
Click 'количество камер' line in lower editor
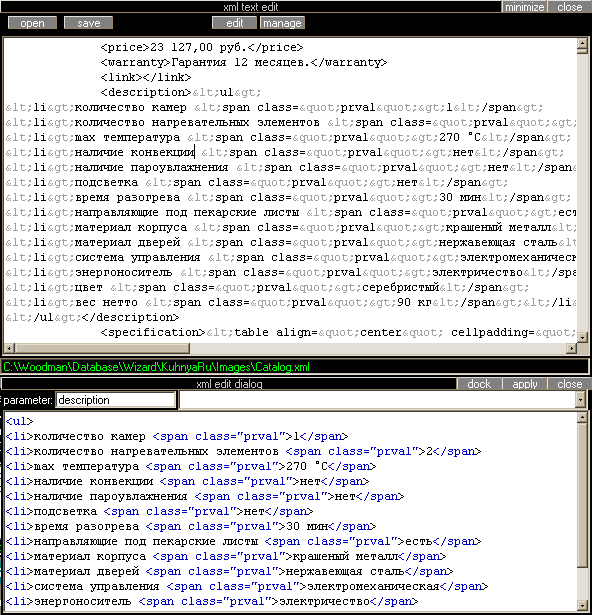pos(177,437)
